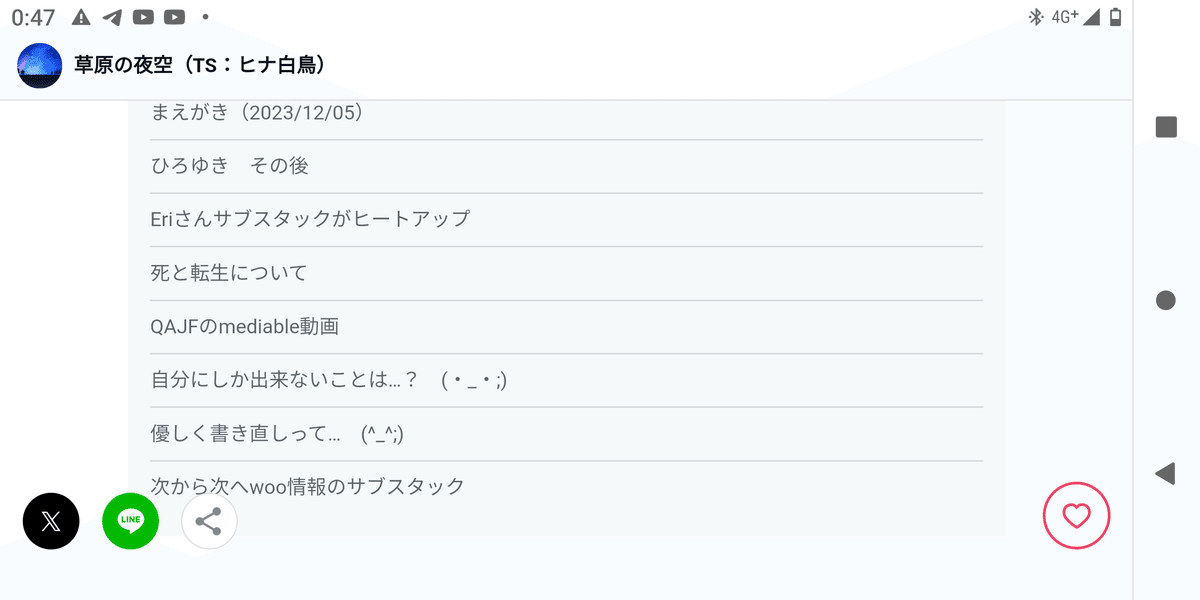1200x600 pixels.
Task: Open the share options icon
Action: tap(208, 521)
